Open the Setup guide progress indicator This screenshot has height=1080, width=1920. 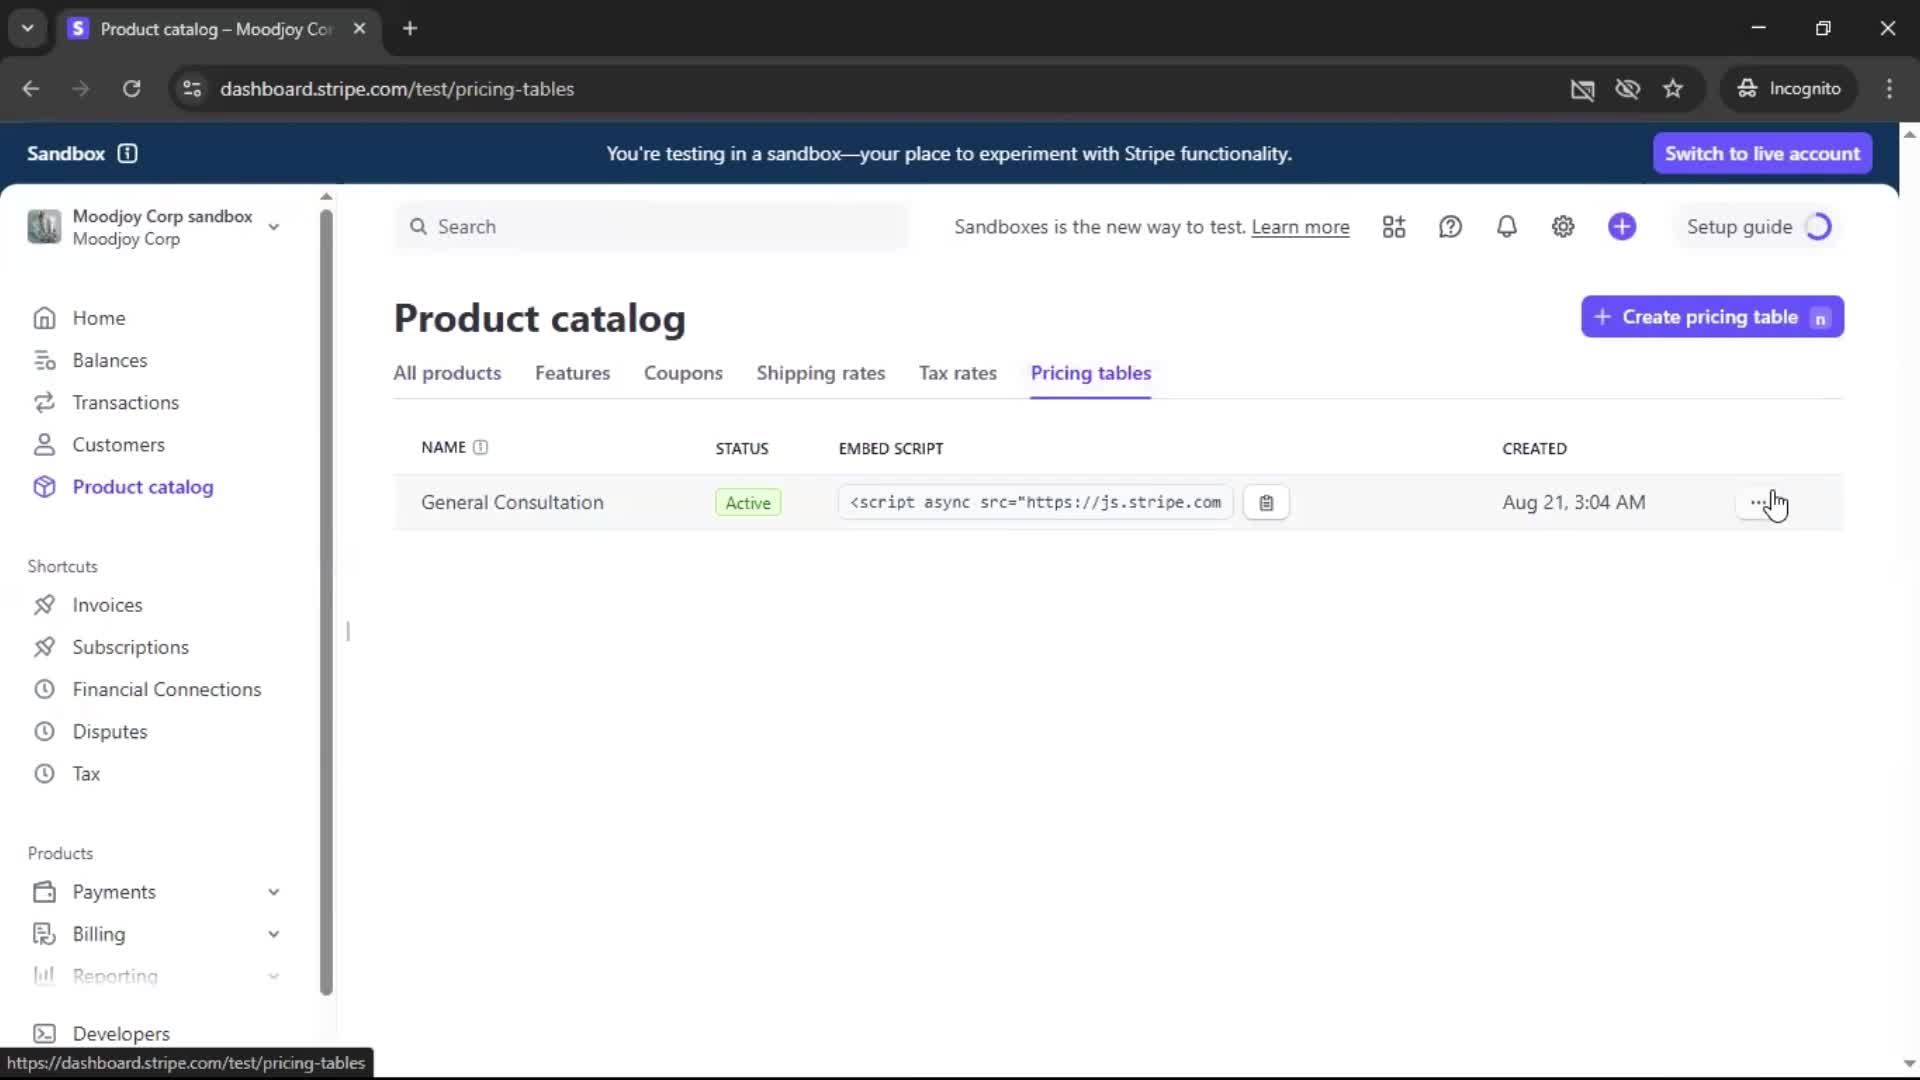coord(1758,227)
